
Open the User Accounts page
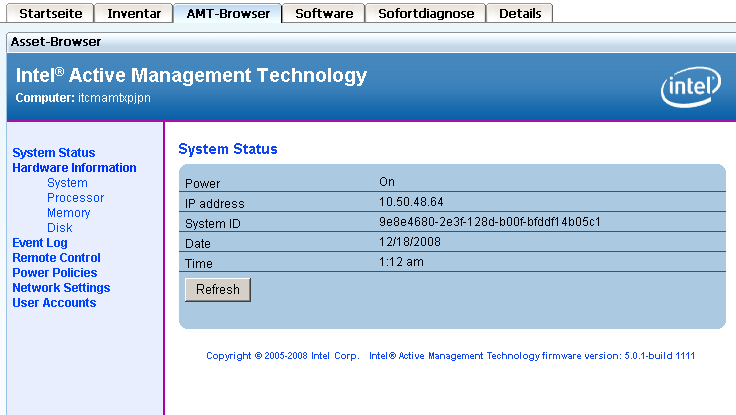click(54, 303)
